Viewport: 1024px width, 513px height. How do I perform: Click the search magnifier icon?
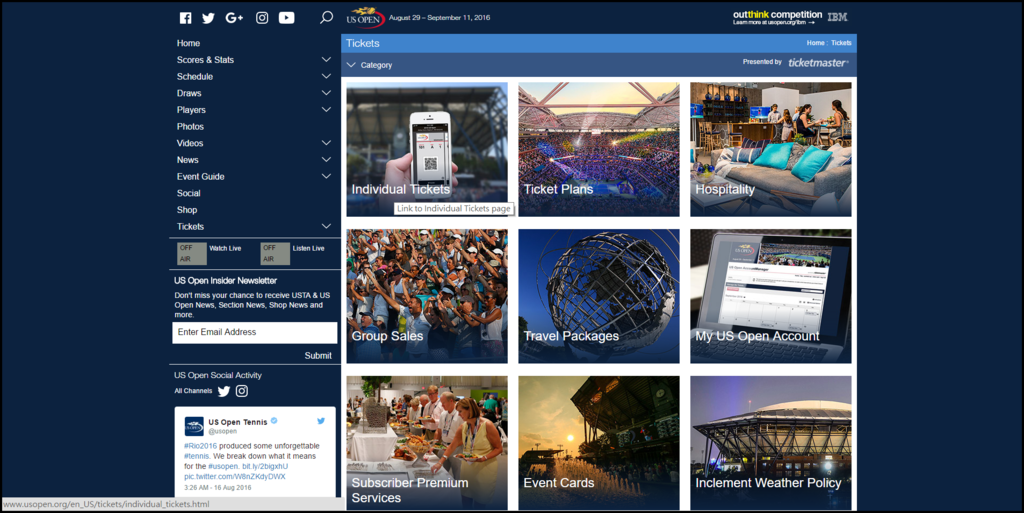(327, 17)
